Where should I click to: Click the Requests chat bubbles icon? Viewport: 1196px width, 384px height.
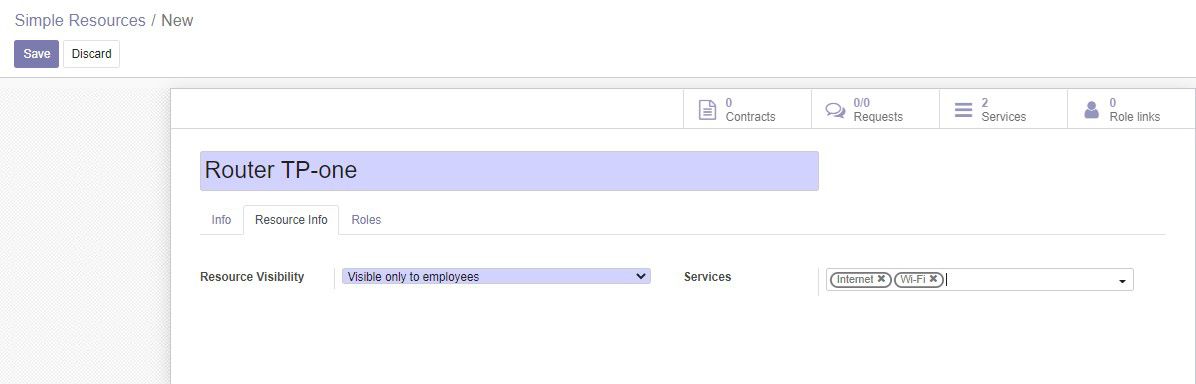(835, 111)
